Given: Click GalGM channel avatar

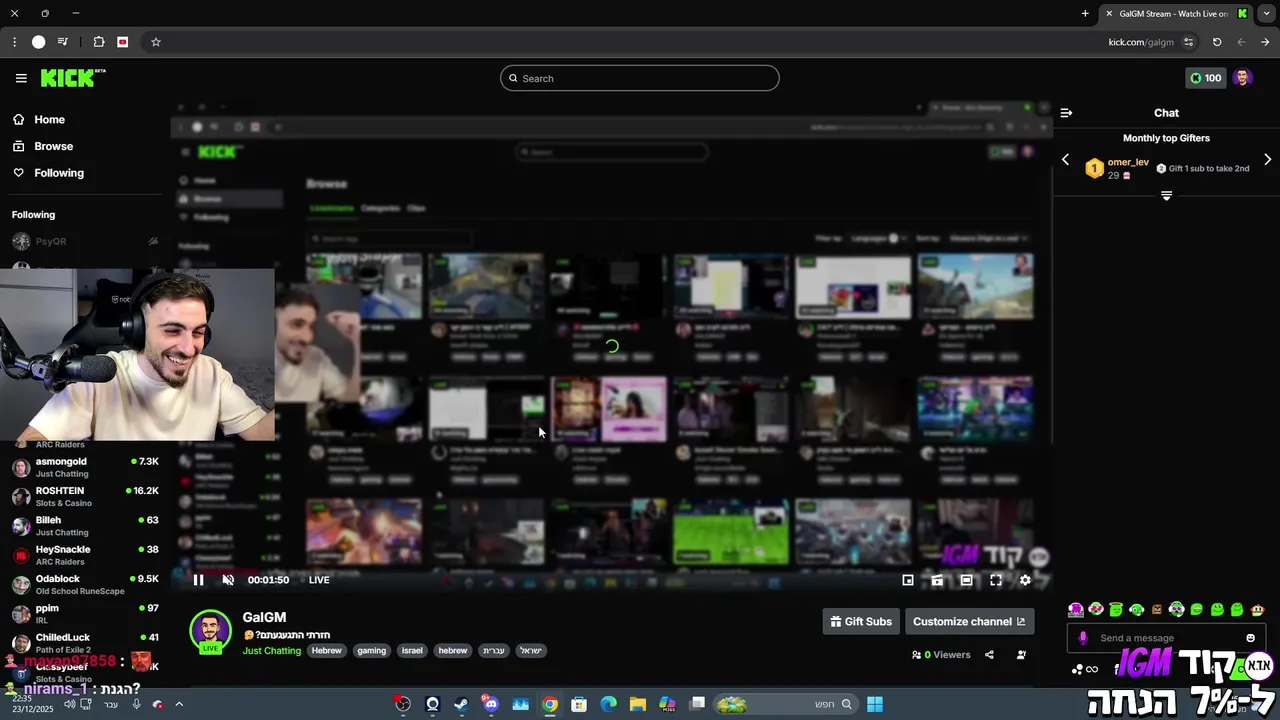Looking at the screenshot, I should (x=210, y=631).
